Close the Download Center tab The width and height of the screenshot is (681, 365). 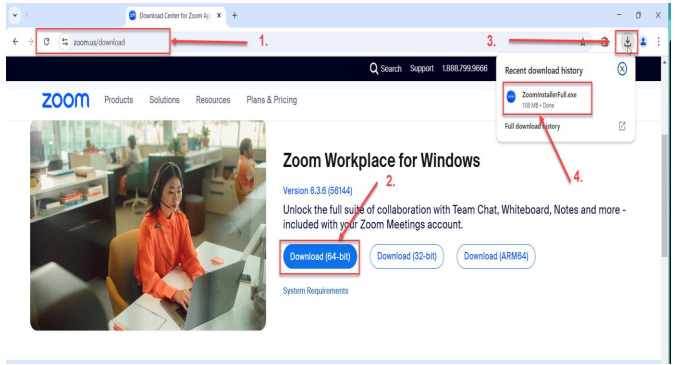219,16
